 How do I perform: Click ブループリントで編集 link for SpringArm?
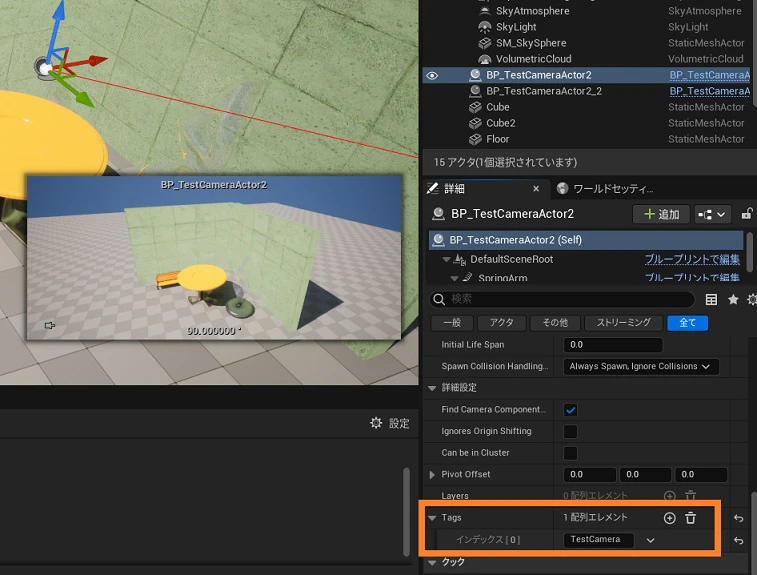[x=692, y=277]
